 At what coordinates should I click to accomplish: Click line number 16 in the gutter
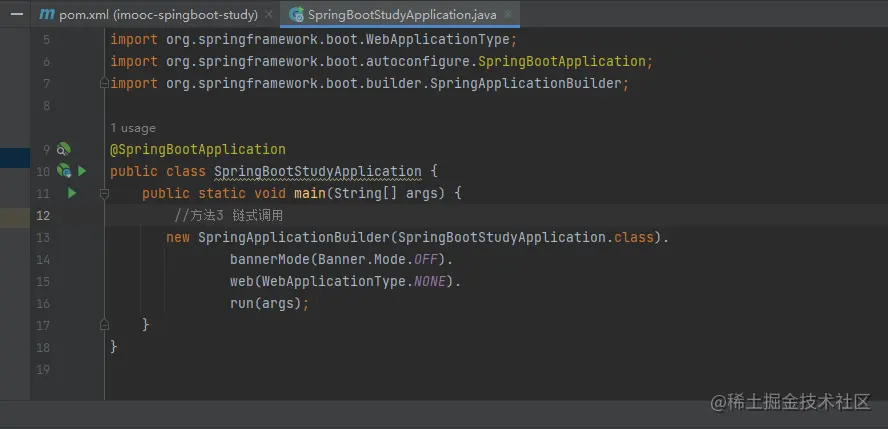43,304
